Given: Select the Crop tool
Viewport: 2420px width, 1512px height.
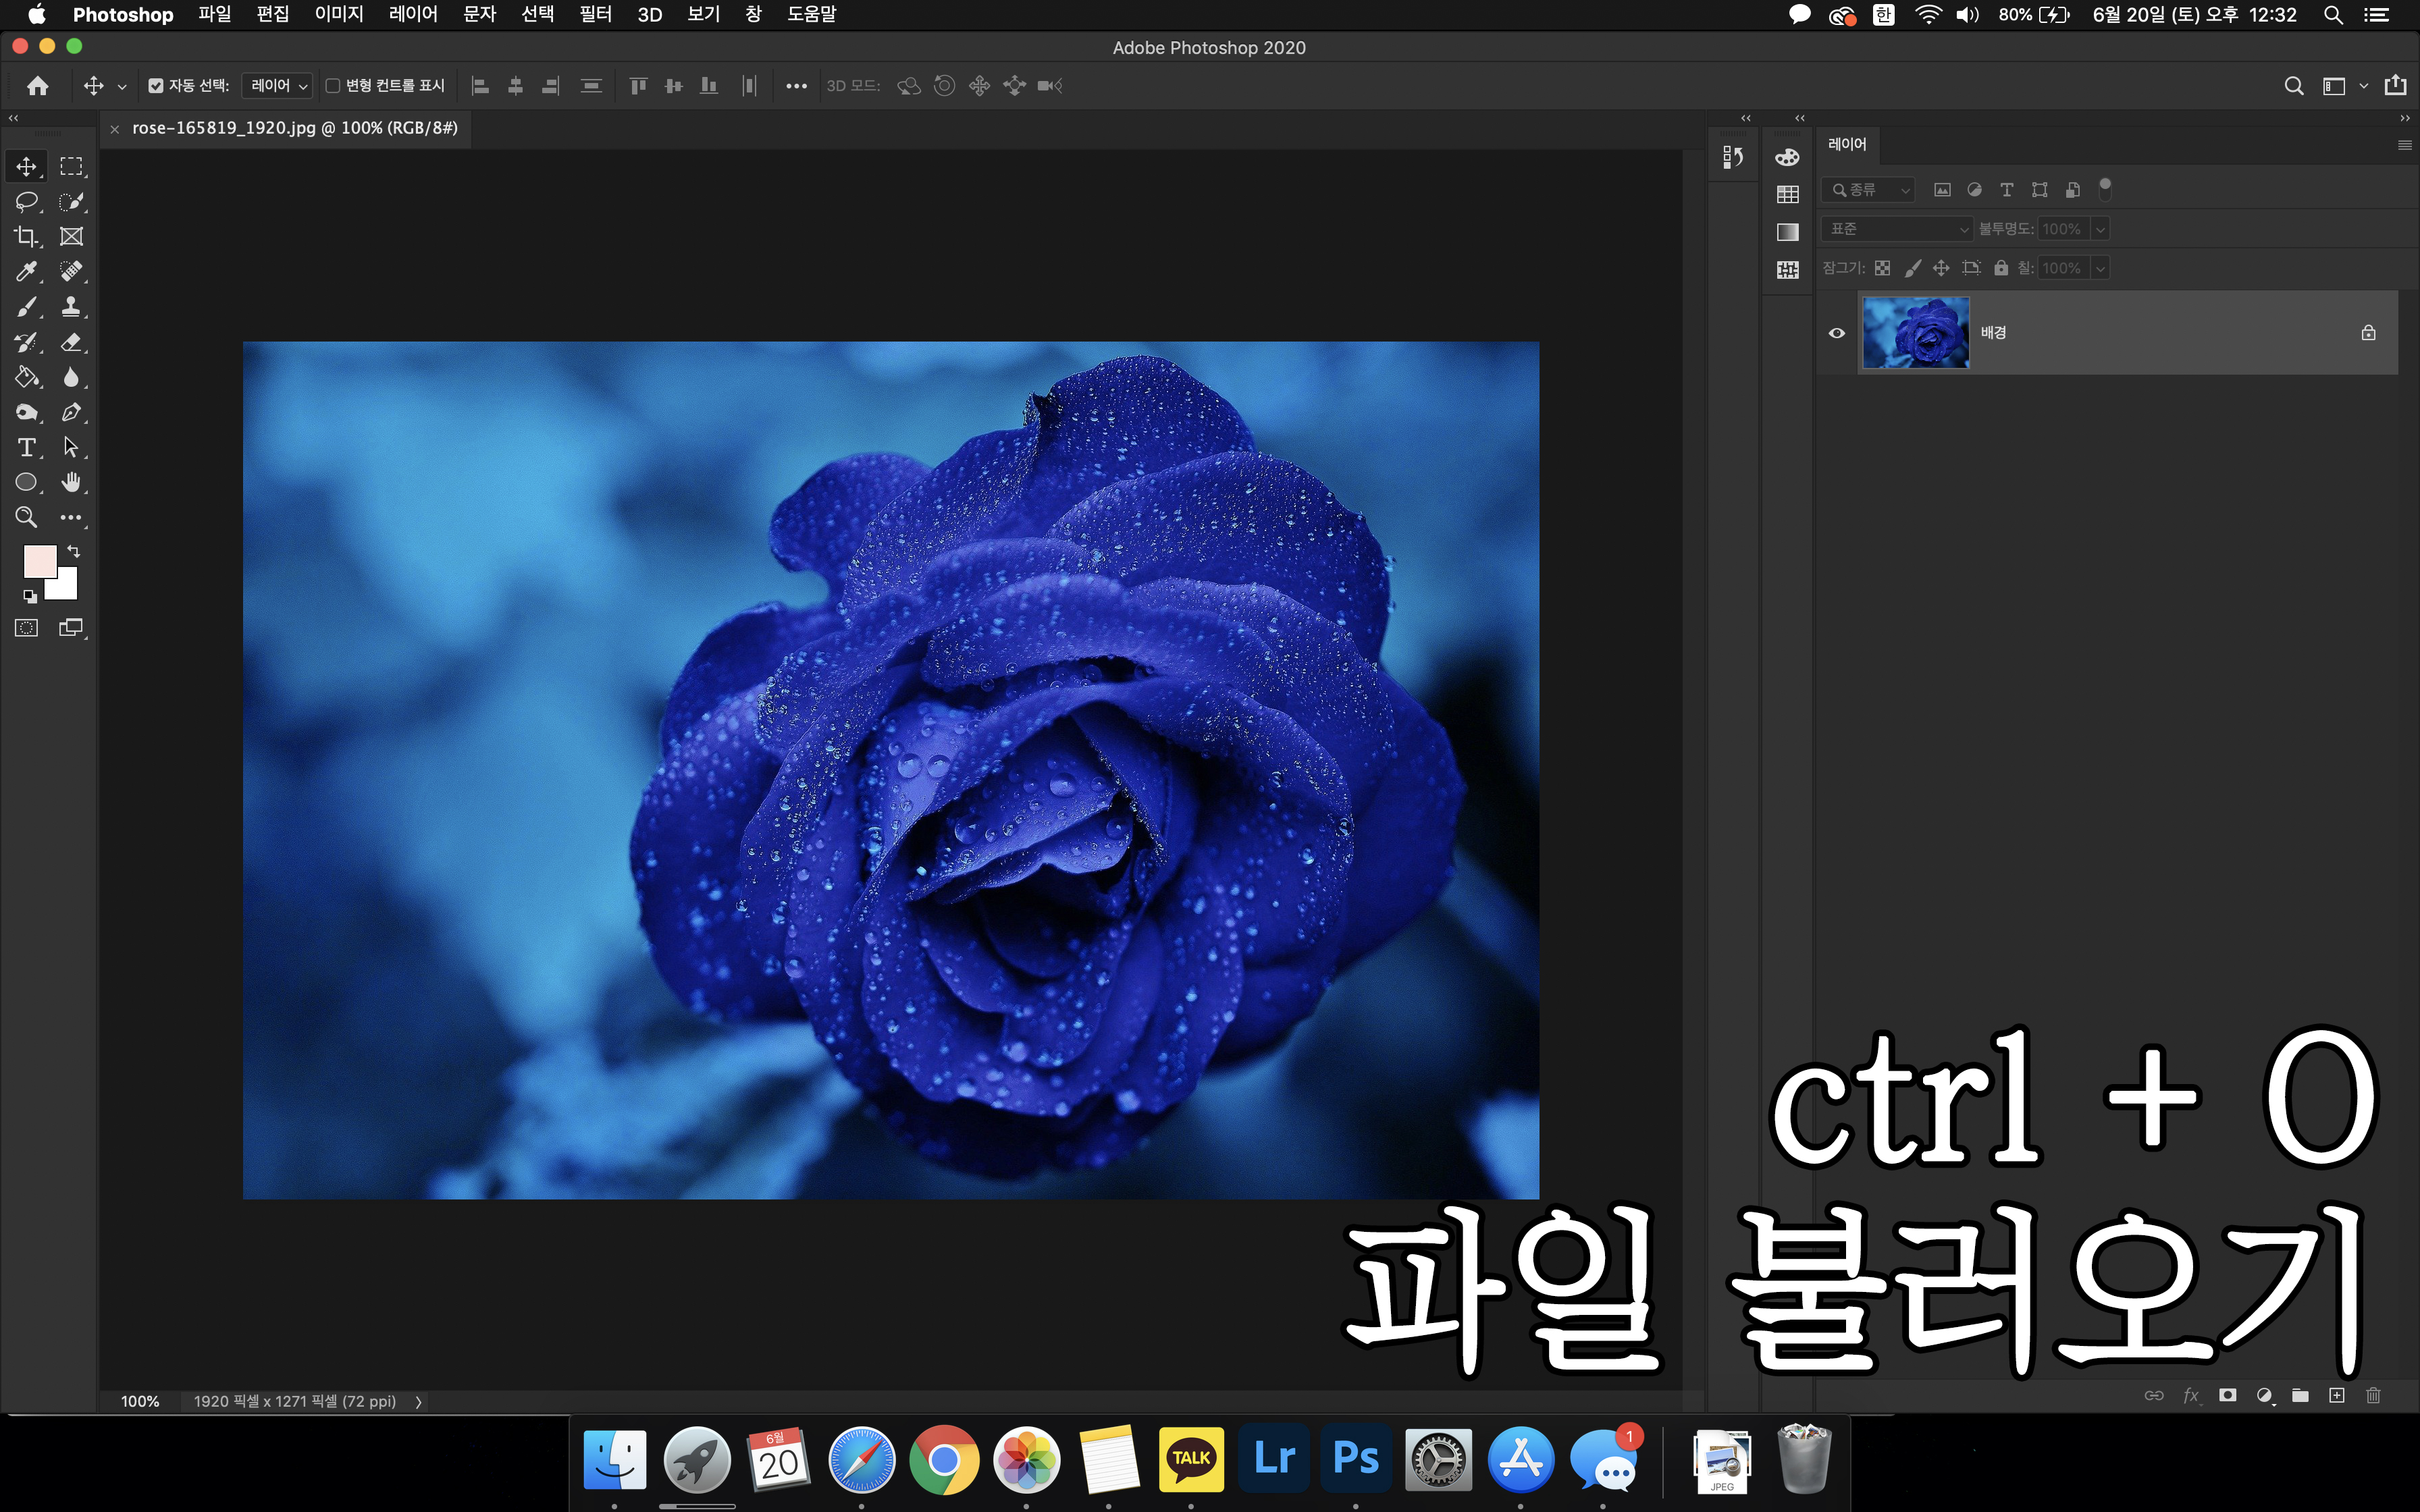Looking at the screenshot, I should pos(26,237).
